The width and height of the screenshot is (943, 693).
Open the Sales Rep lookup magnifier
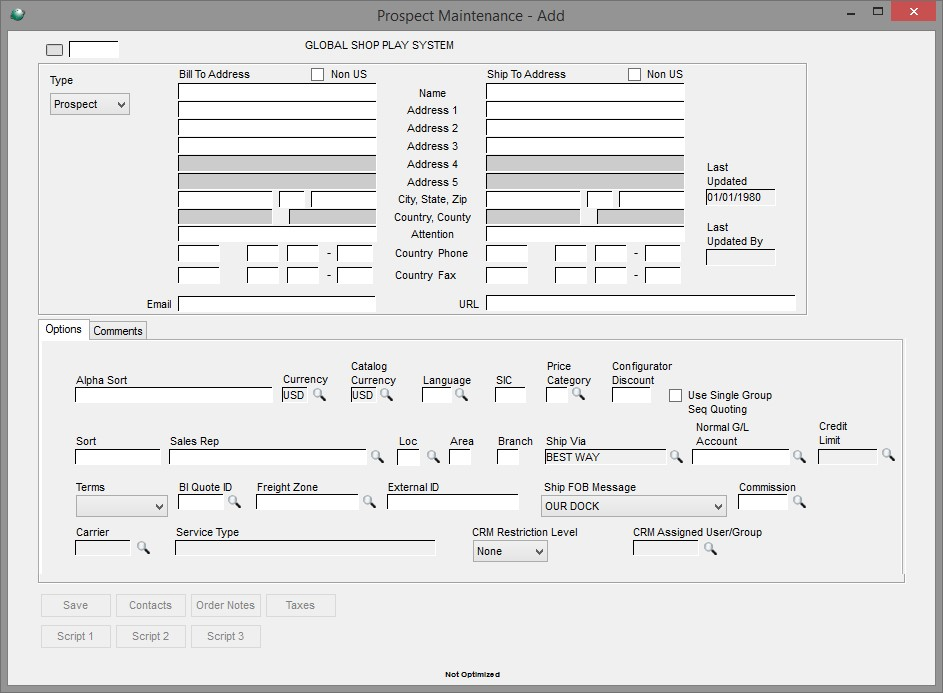377,457
